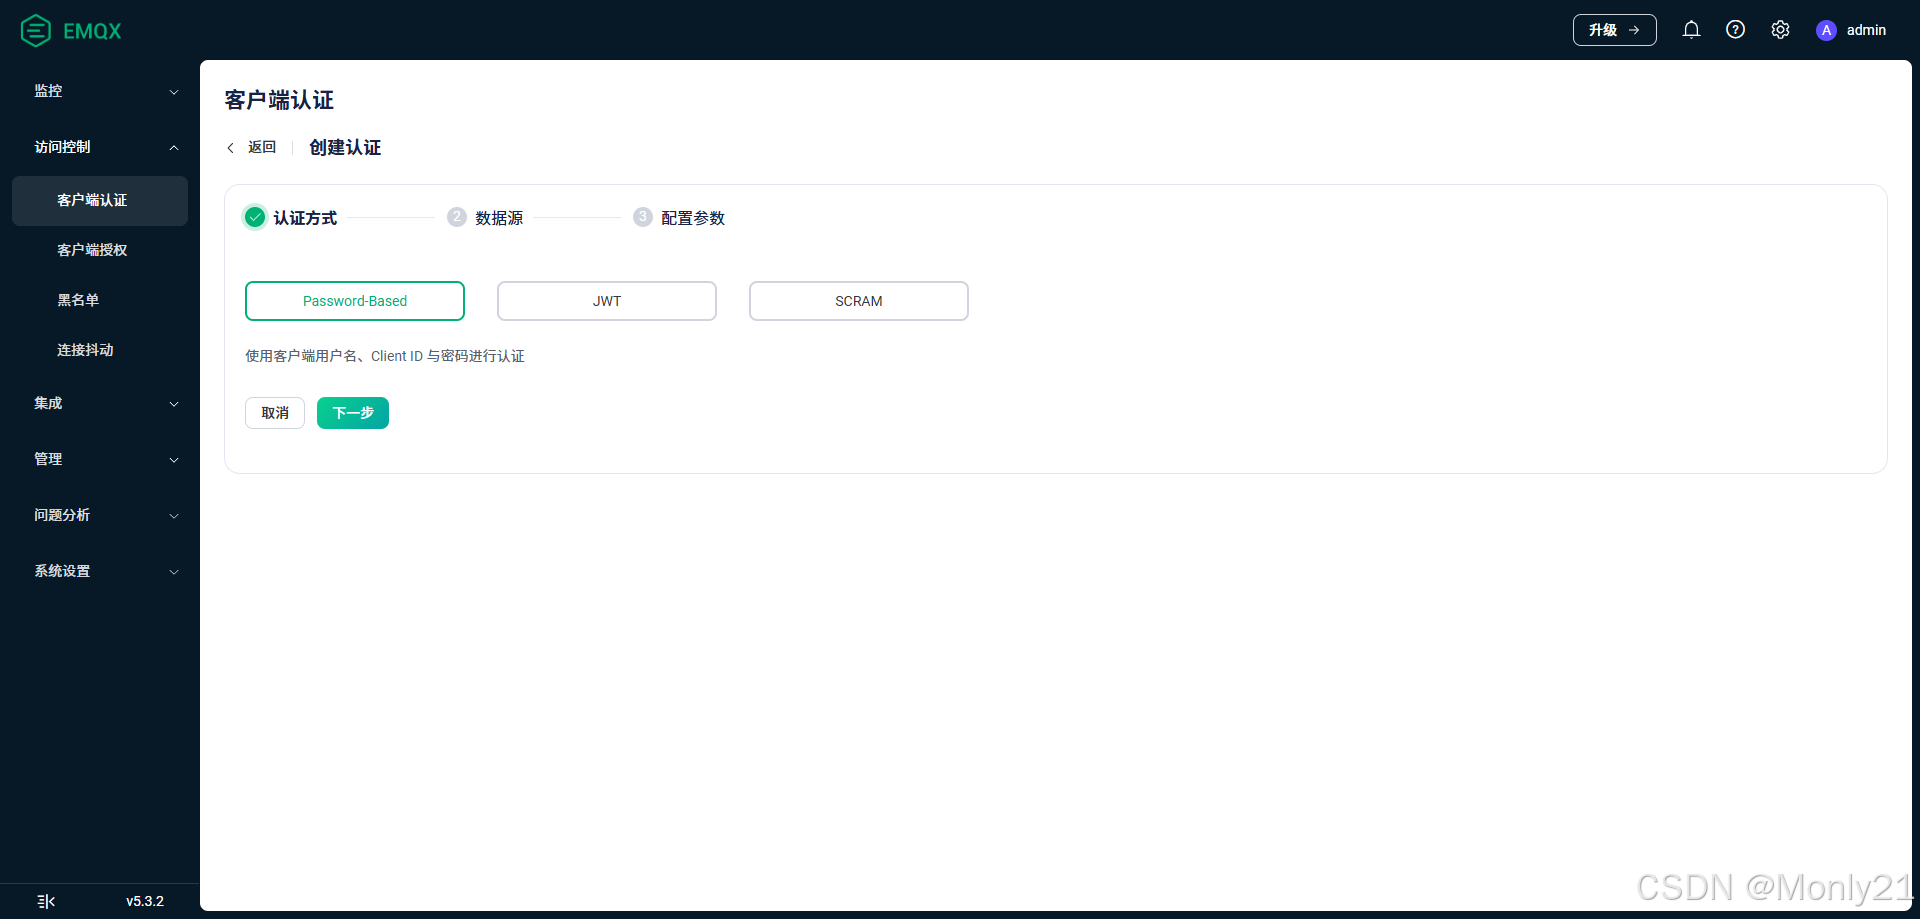
Task: Click the 使用客户端用户名 description text
Action: click(385, 356)
